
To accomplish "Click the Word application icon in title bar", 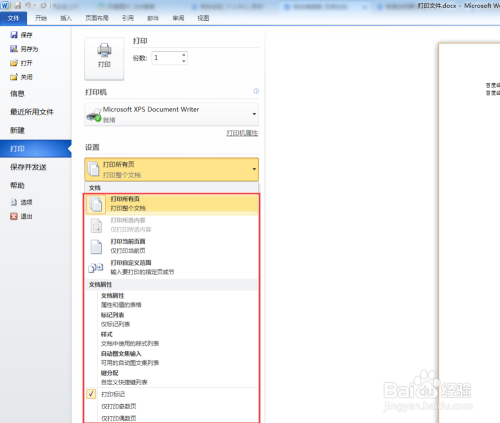I will coord(5,5).
